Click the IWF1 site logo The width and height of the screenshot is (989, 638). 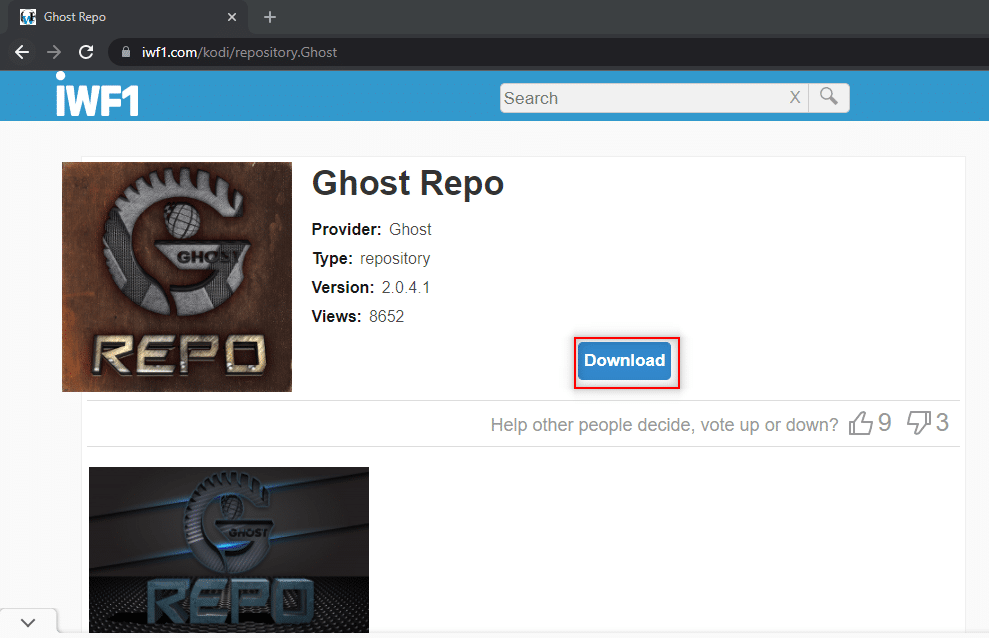click(97, 95)
